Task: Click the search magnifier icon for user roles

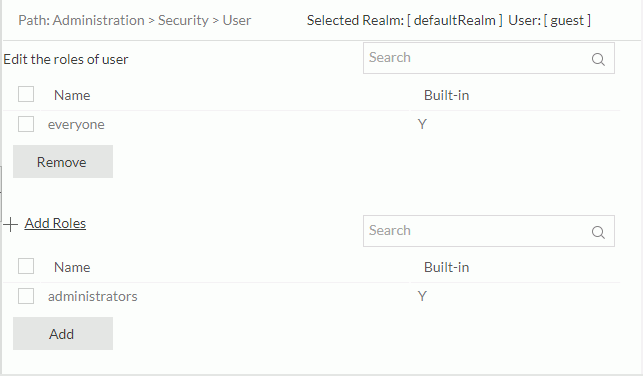Action: (598, 59)
